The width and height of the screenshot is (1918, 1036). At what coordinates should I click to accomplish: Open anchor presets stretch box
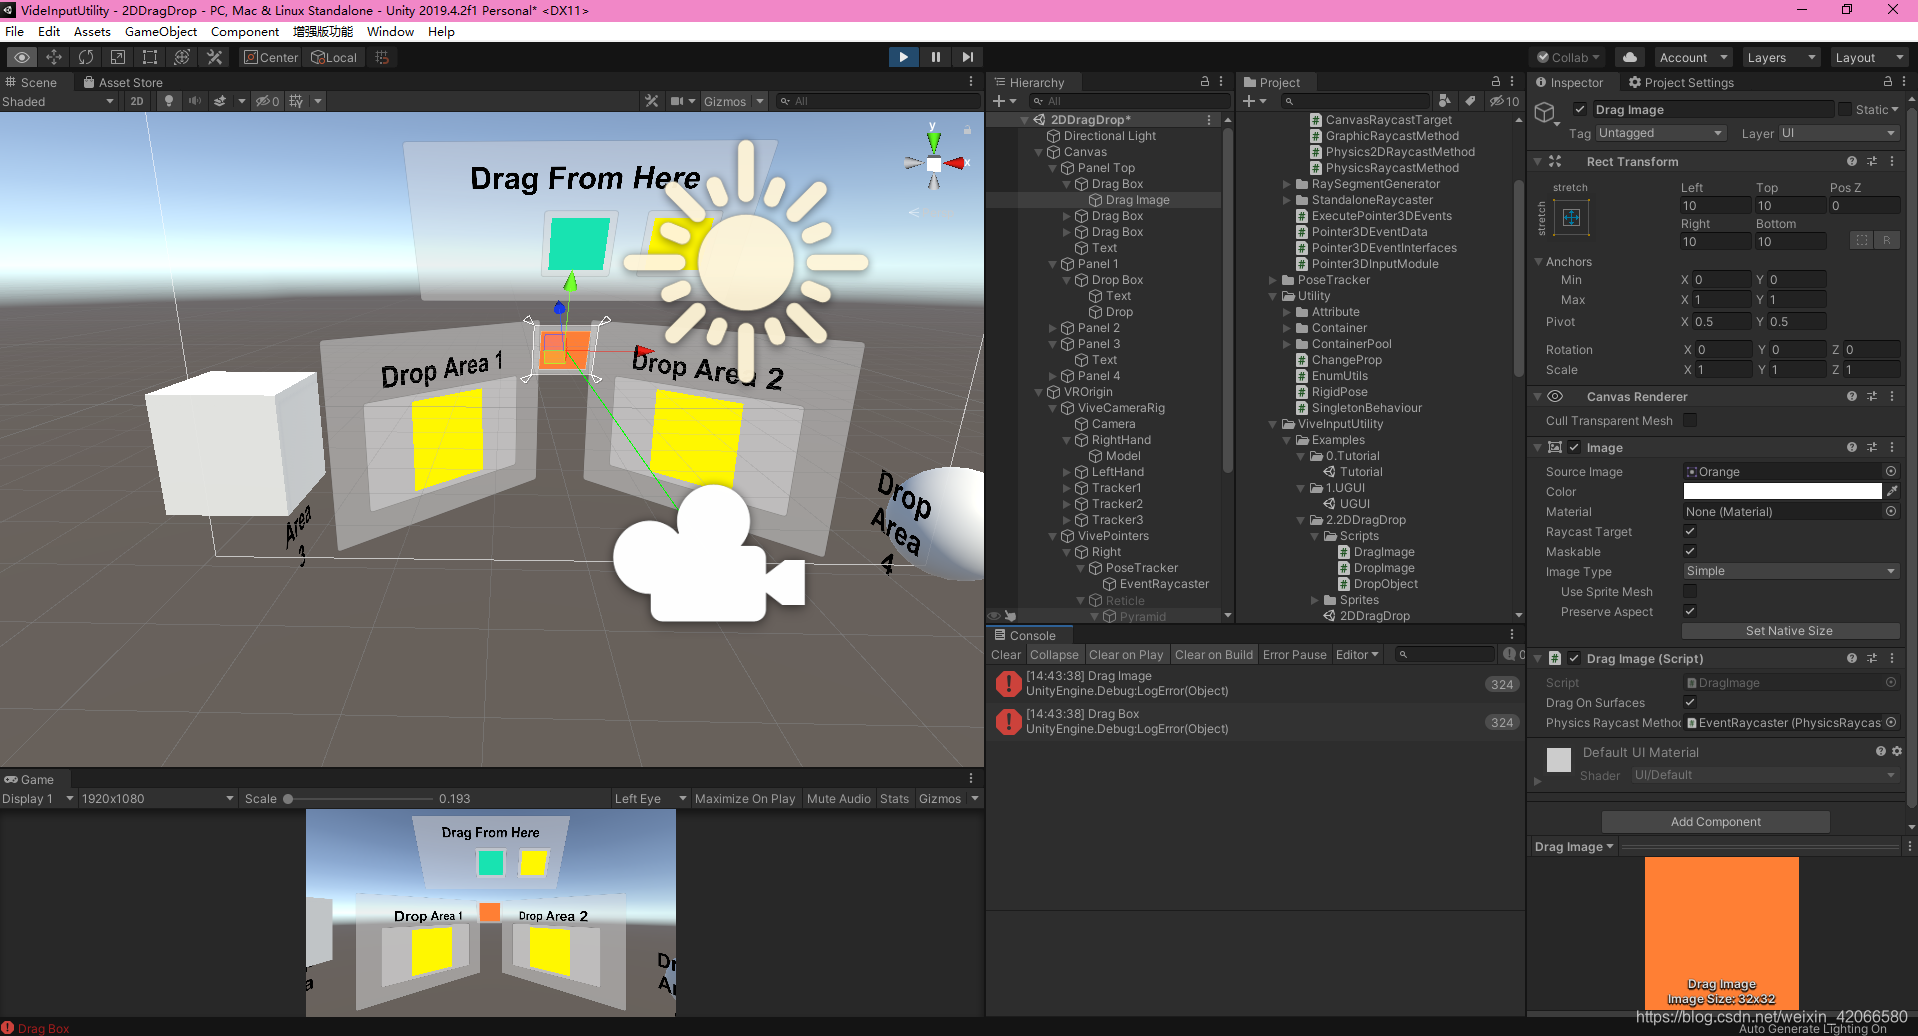pos(1571,218)
